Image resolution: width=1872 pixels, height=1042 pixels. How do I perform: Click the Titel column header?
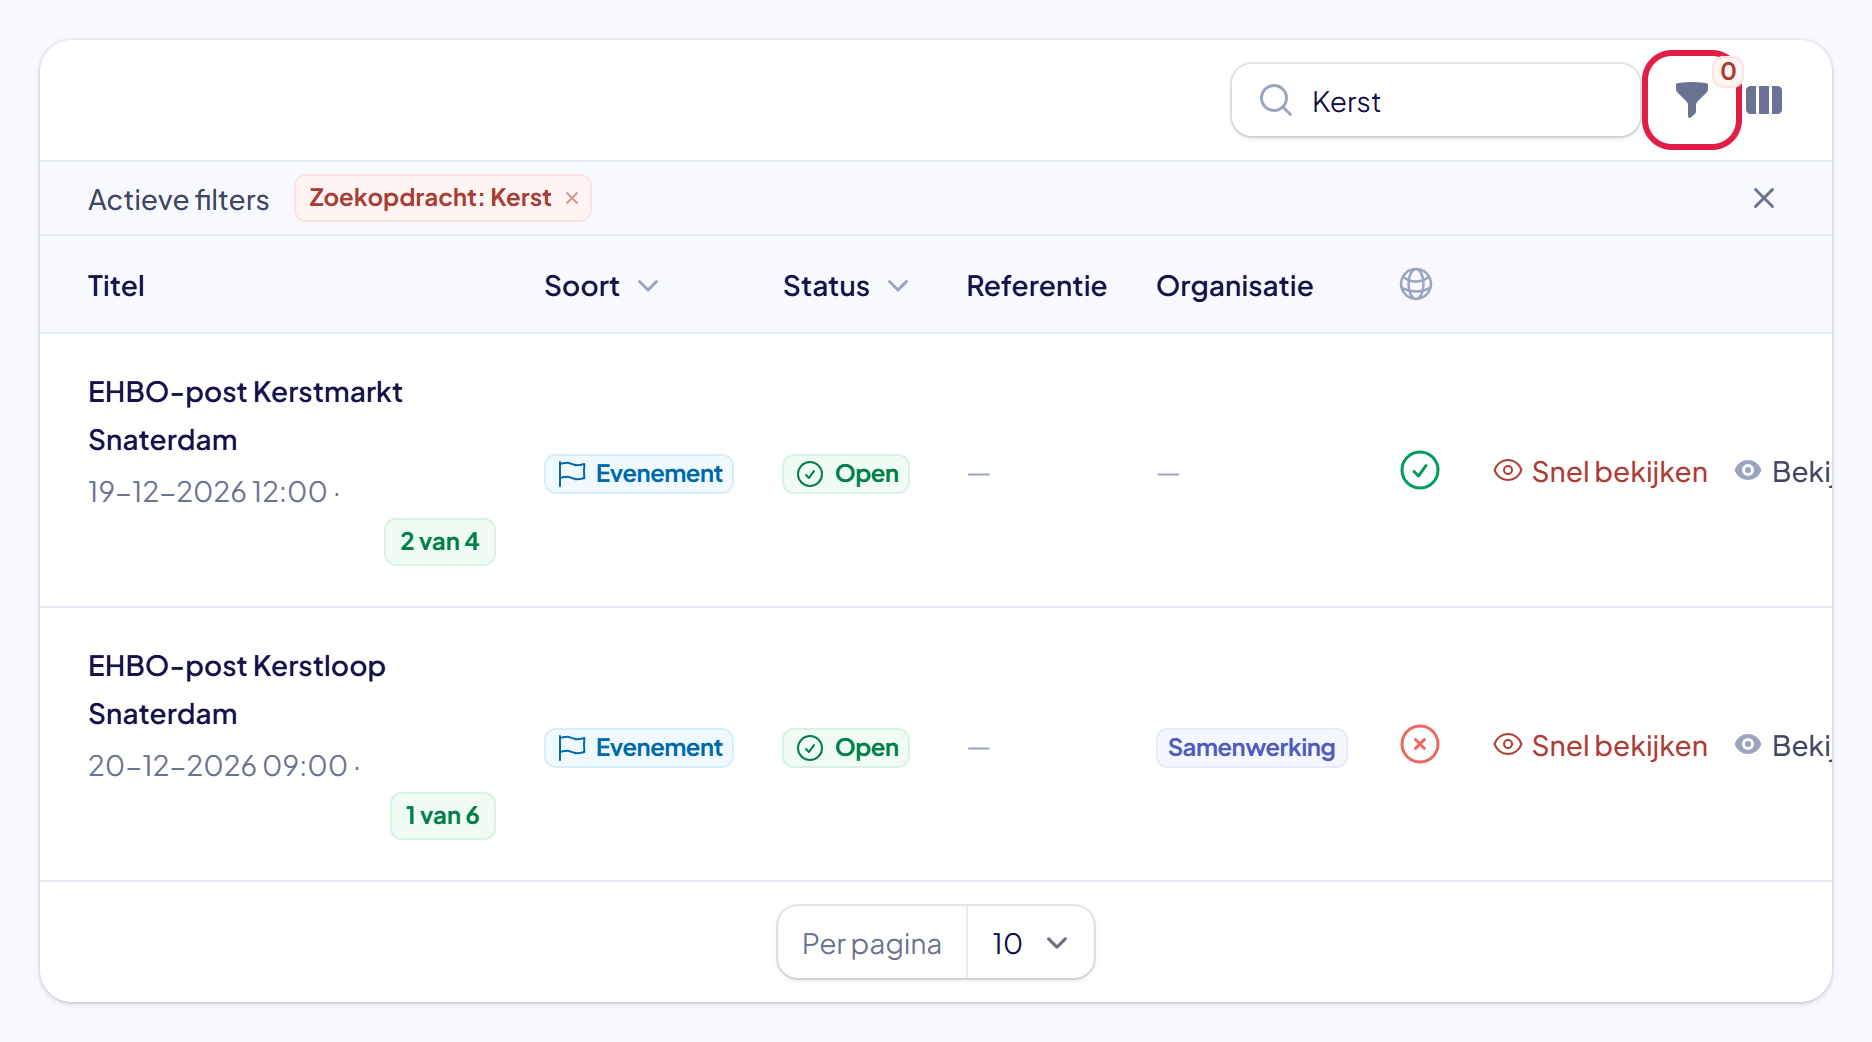pyautogui.click(x=116, y=286)
